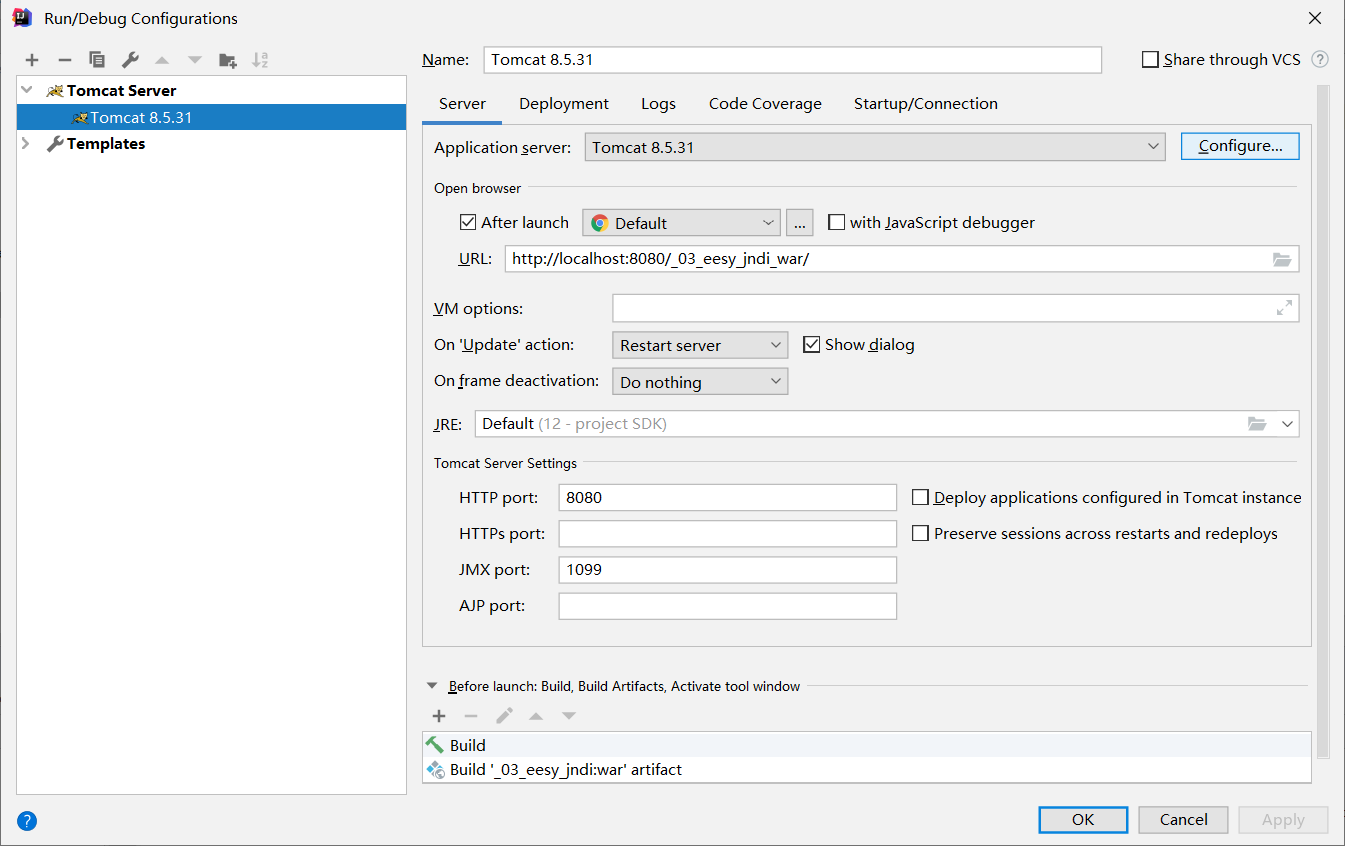Open edit defaults wrench icon in toolbar
The width and height of the screenshot is (1345, 846).
point(130,60)
